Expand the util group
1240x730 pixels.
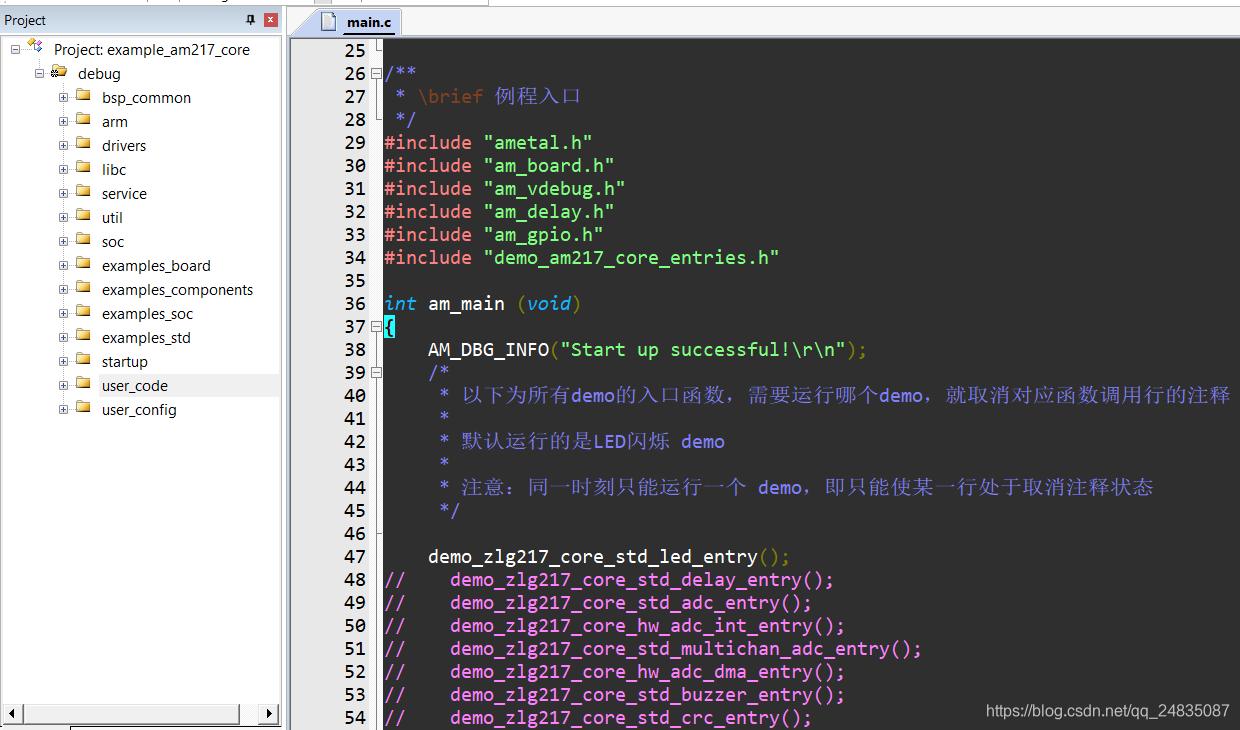tap(63, 217)
